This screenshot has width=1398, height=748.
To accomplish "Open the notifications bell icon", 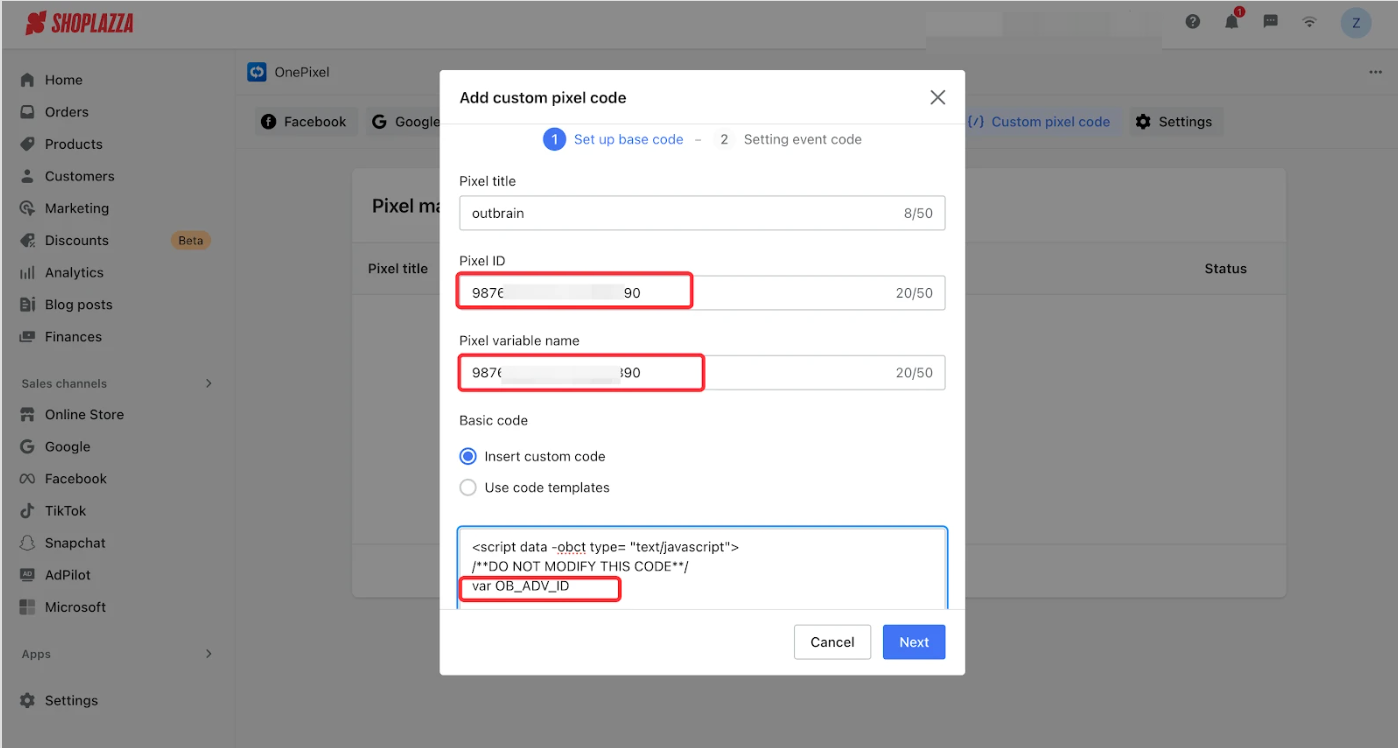I will click(1231, 21).
